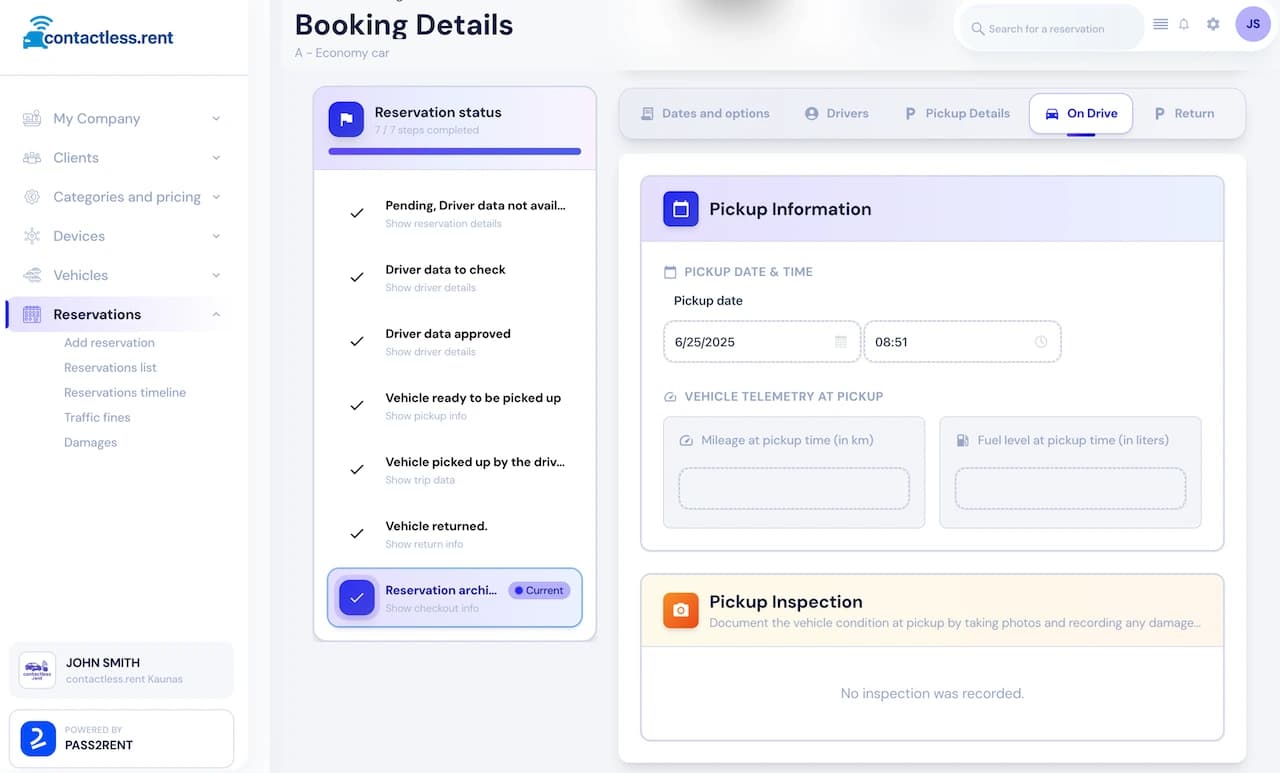
Task: Click checkmark beside Driver data approved
Action: click(357, 342)
